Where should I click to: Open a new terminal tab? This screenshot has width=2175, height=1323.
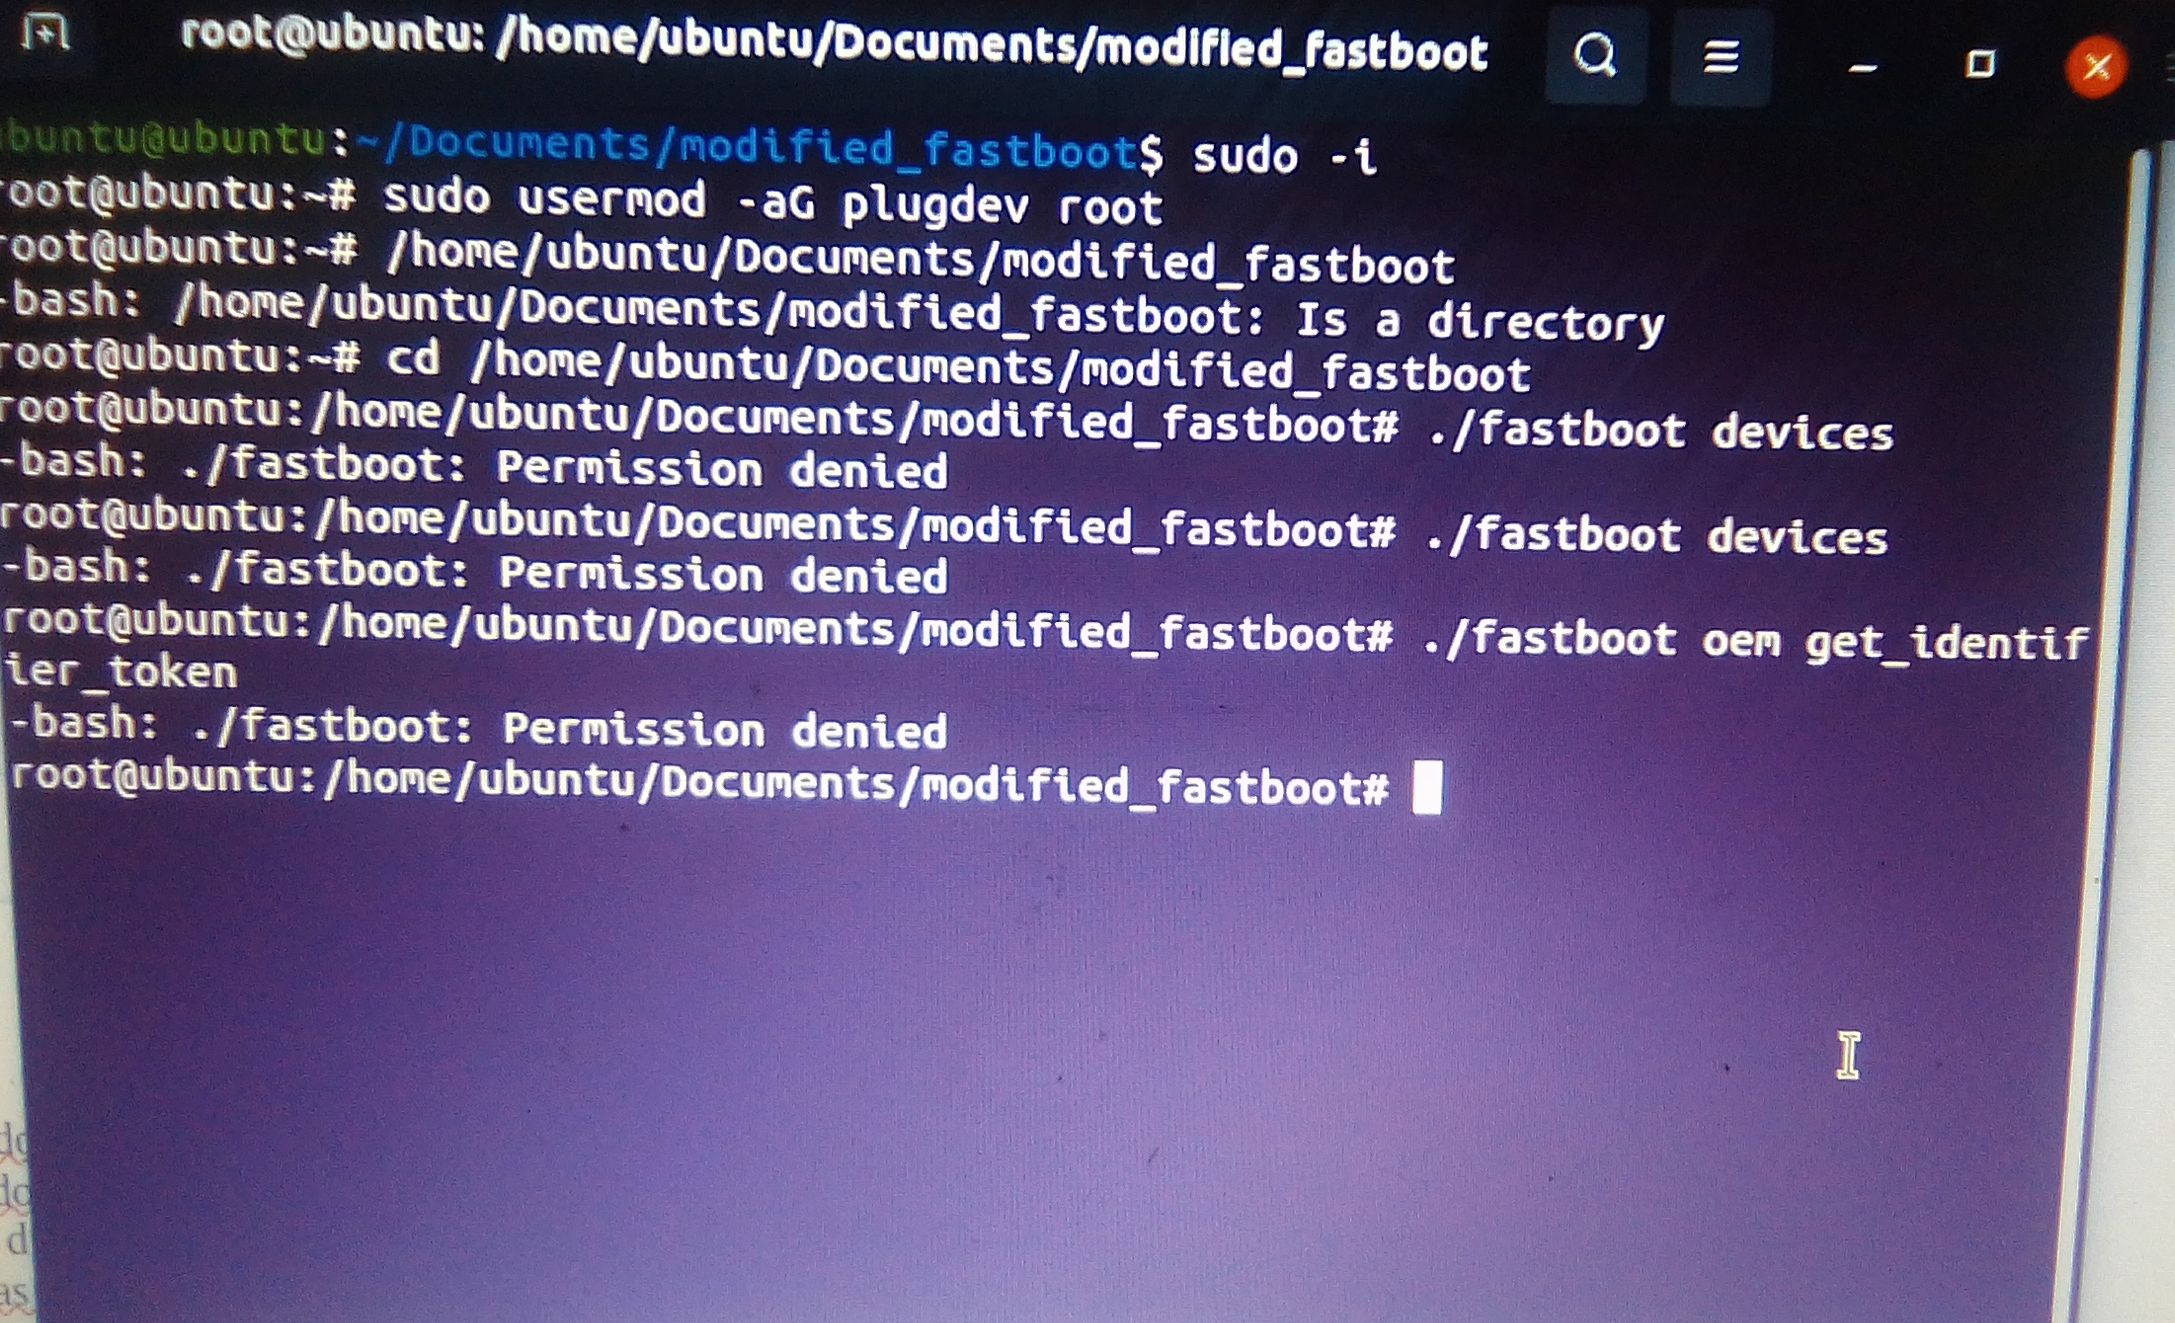click(46, 33)
